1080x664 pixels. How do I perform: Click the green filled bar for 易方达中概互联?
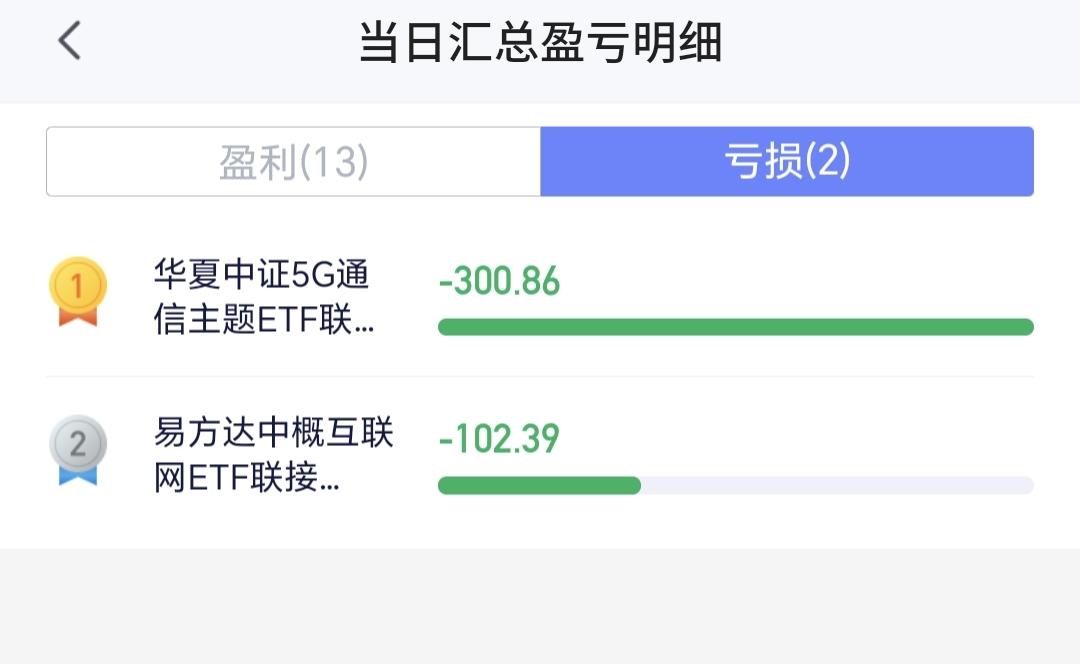539,486
